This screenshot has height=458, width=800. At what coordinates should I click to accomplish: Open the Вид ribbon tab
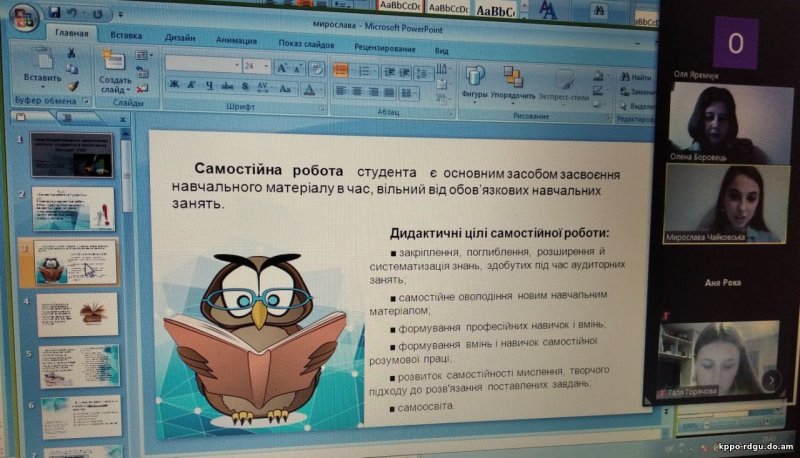pyautogui.click(x=441, y=50)
